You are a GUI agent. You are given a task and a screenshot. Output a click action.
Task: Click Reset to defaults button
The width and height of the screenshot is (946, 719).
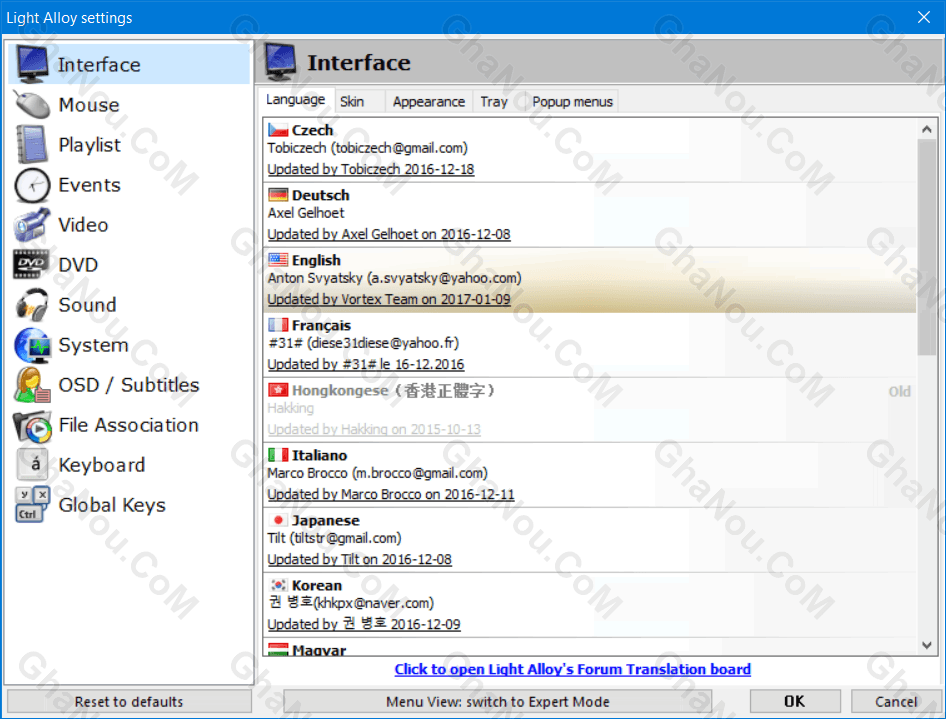129,702
